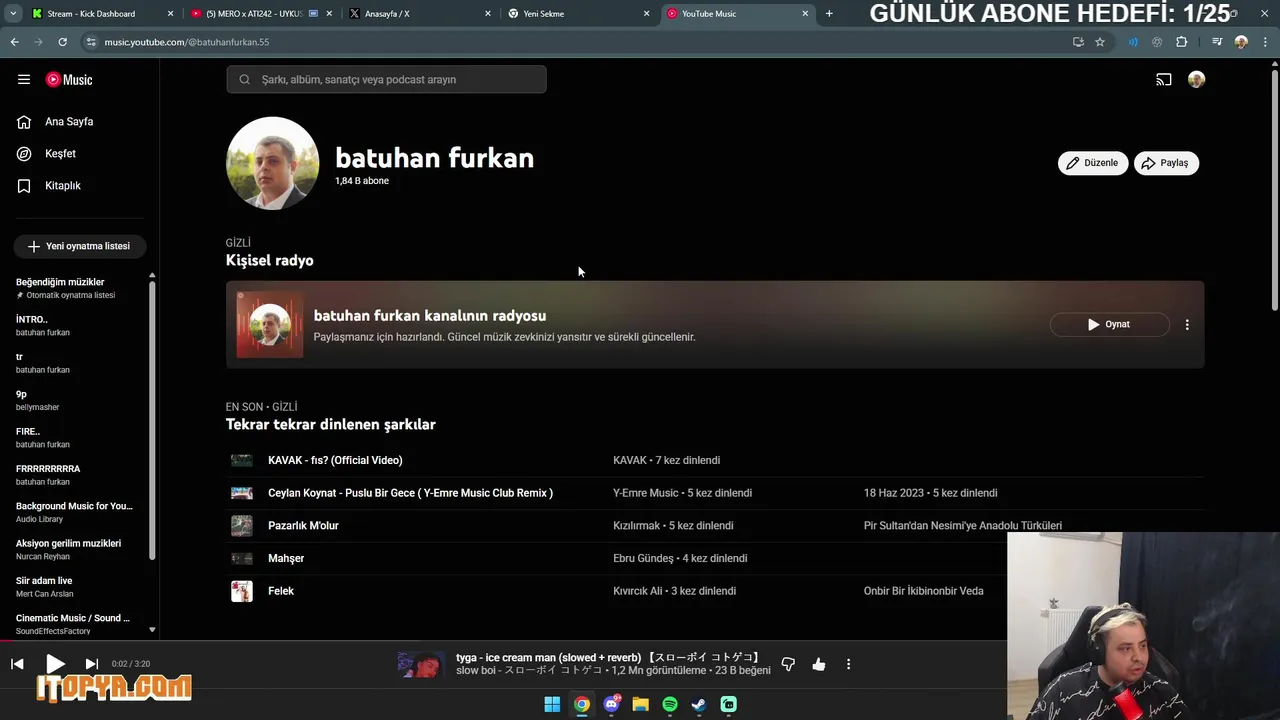Screen dimensions: 1280x720
Task: Focus the song search field
Action: click(386, 80)
